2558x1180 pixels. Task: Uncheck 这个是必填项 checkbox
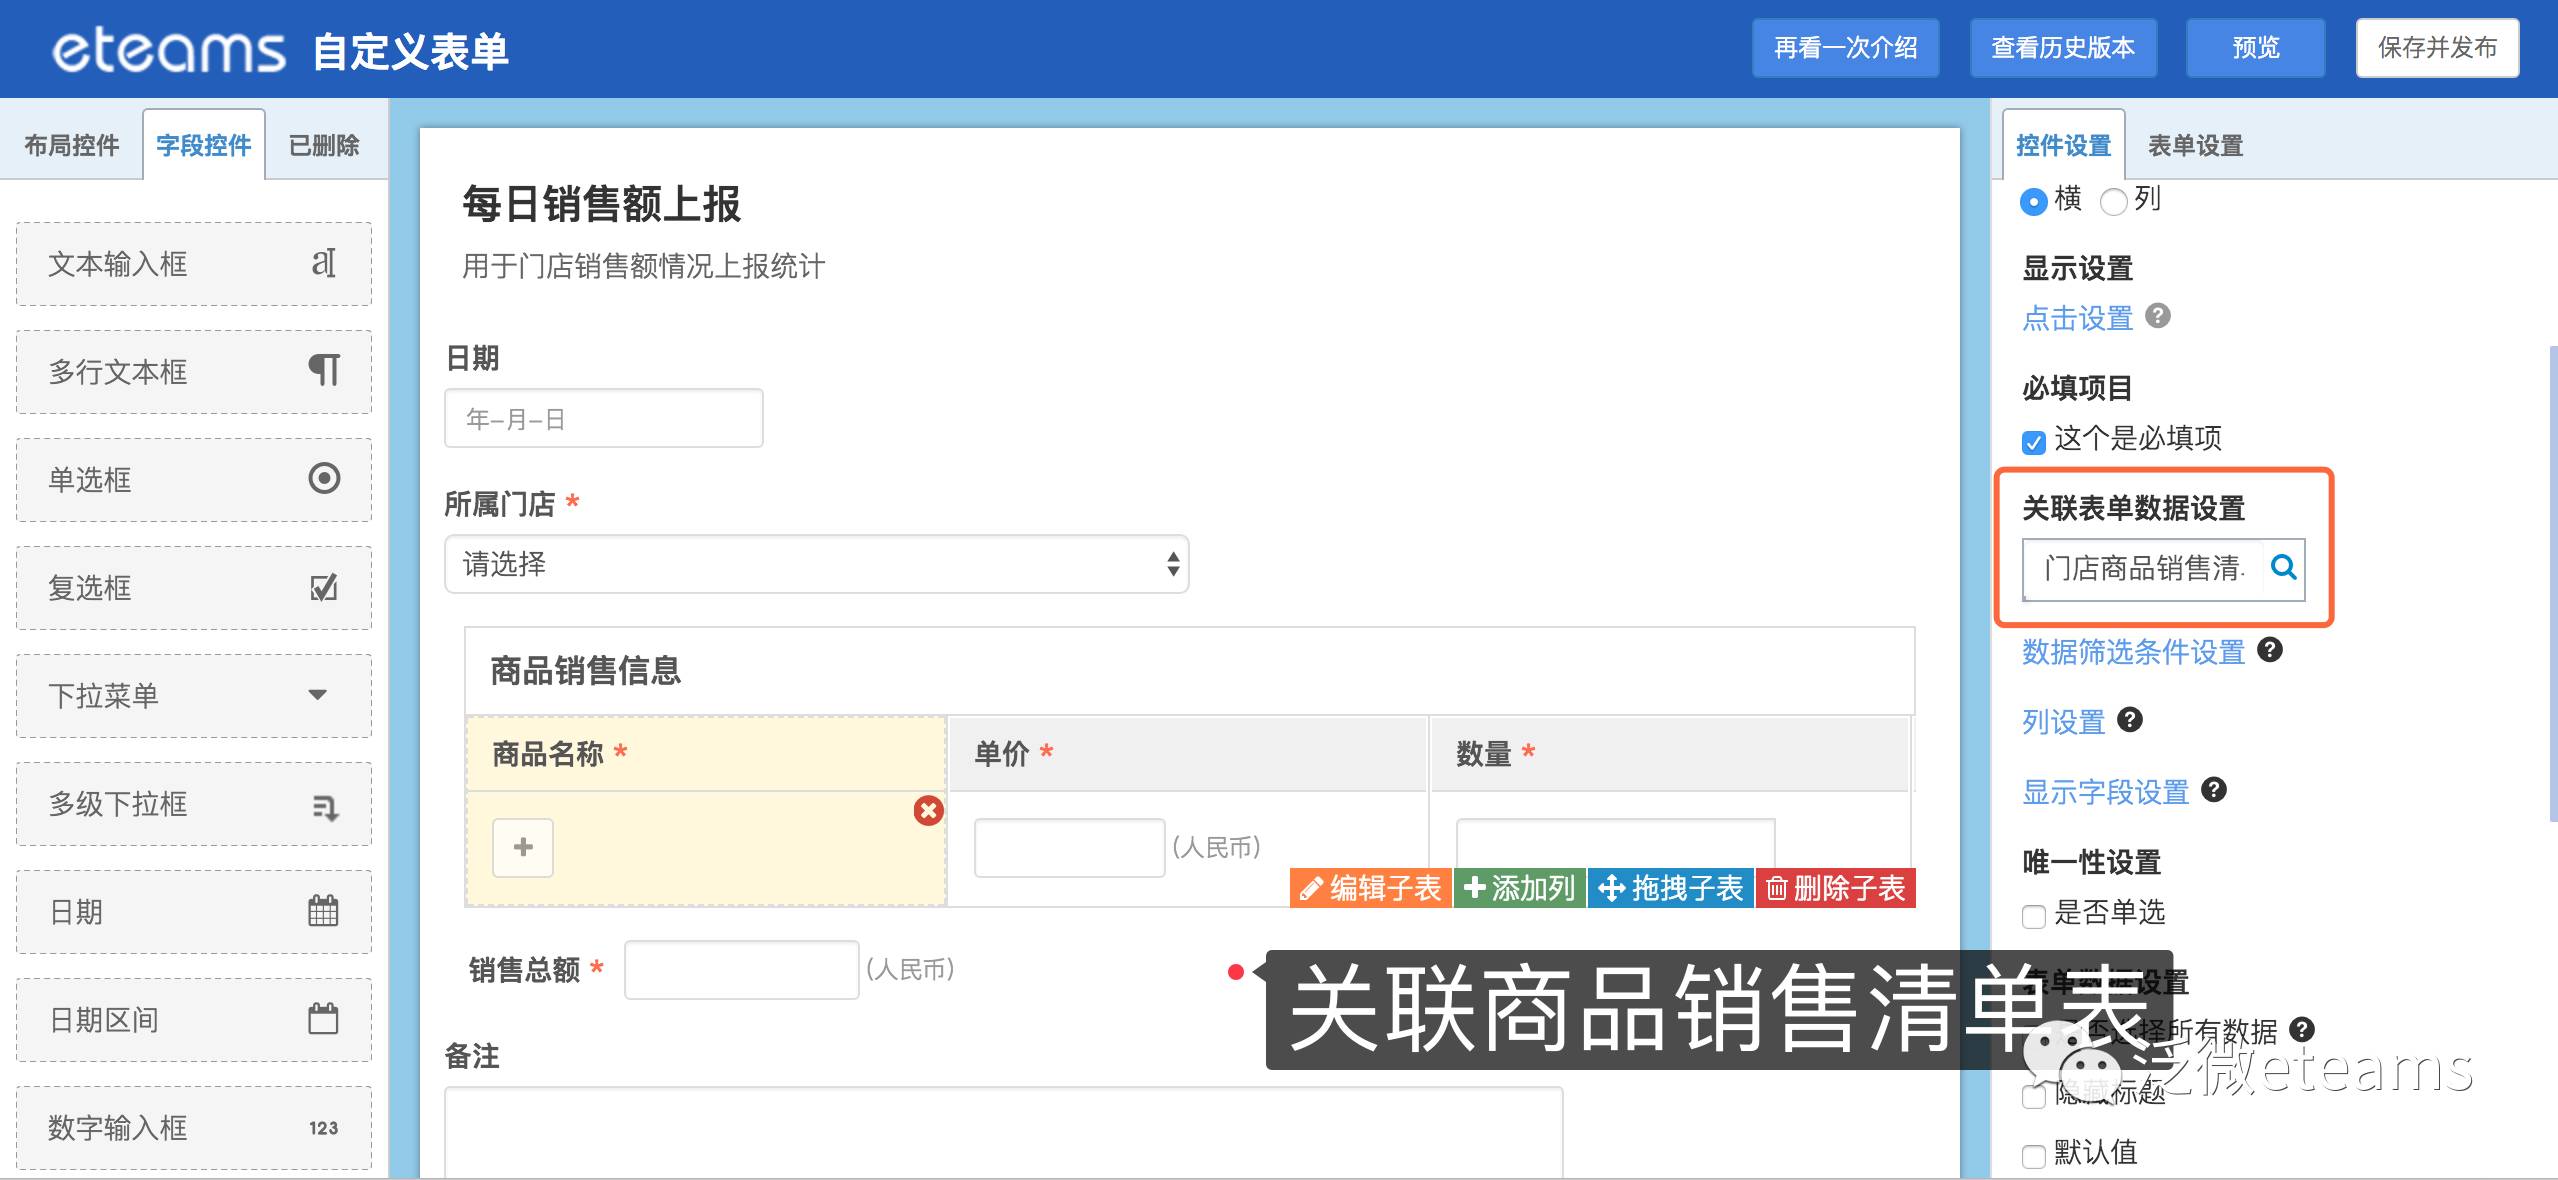pyautogui.click(x=2033, y=442)
